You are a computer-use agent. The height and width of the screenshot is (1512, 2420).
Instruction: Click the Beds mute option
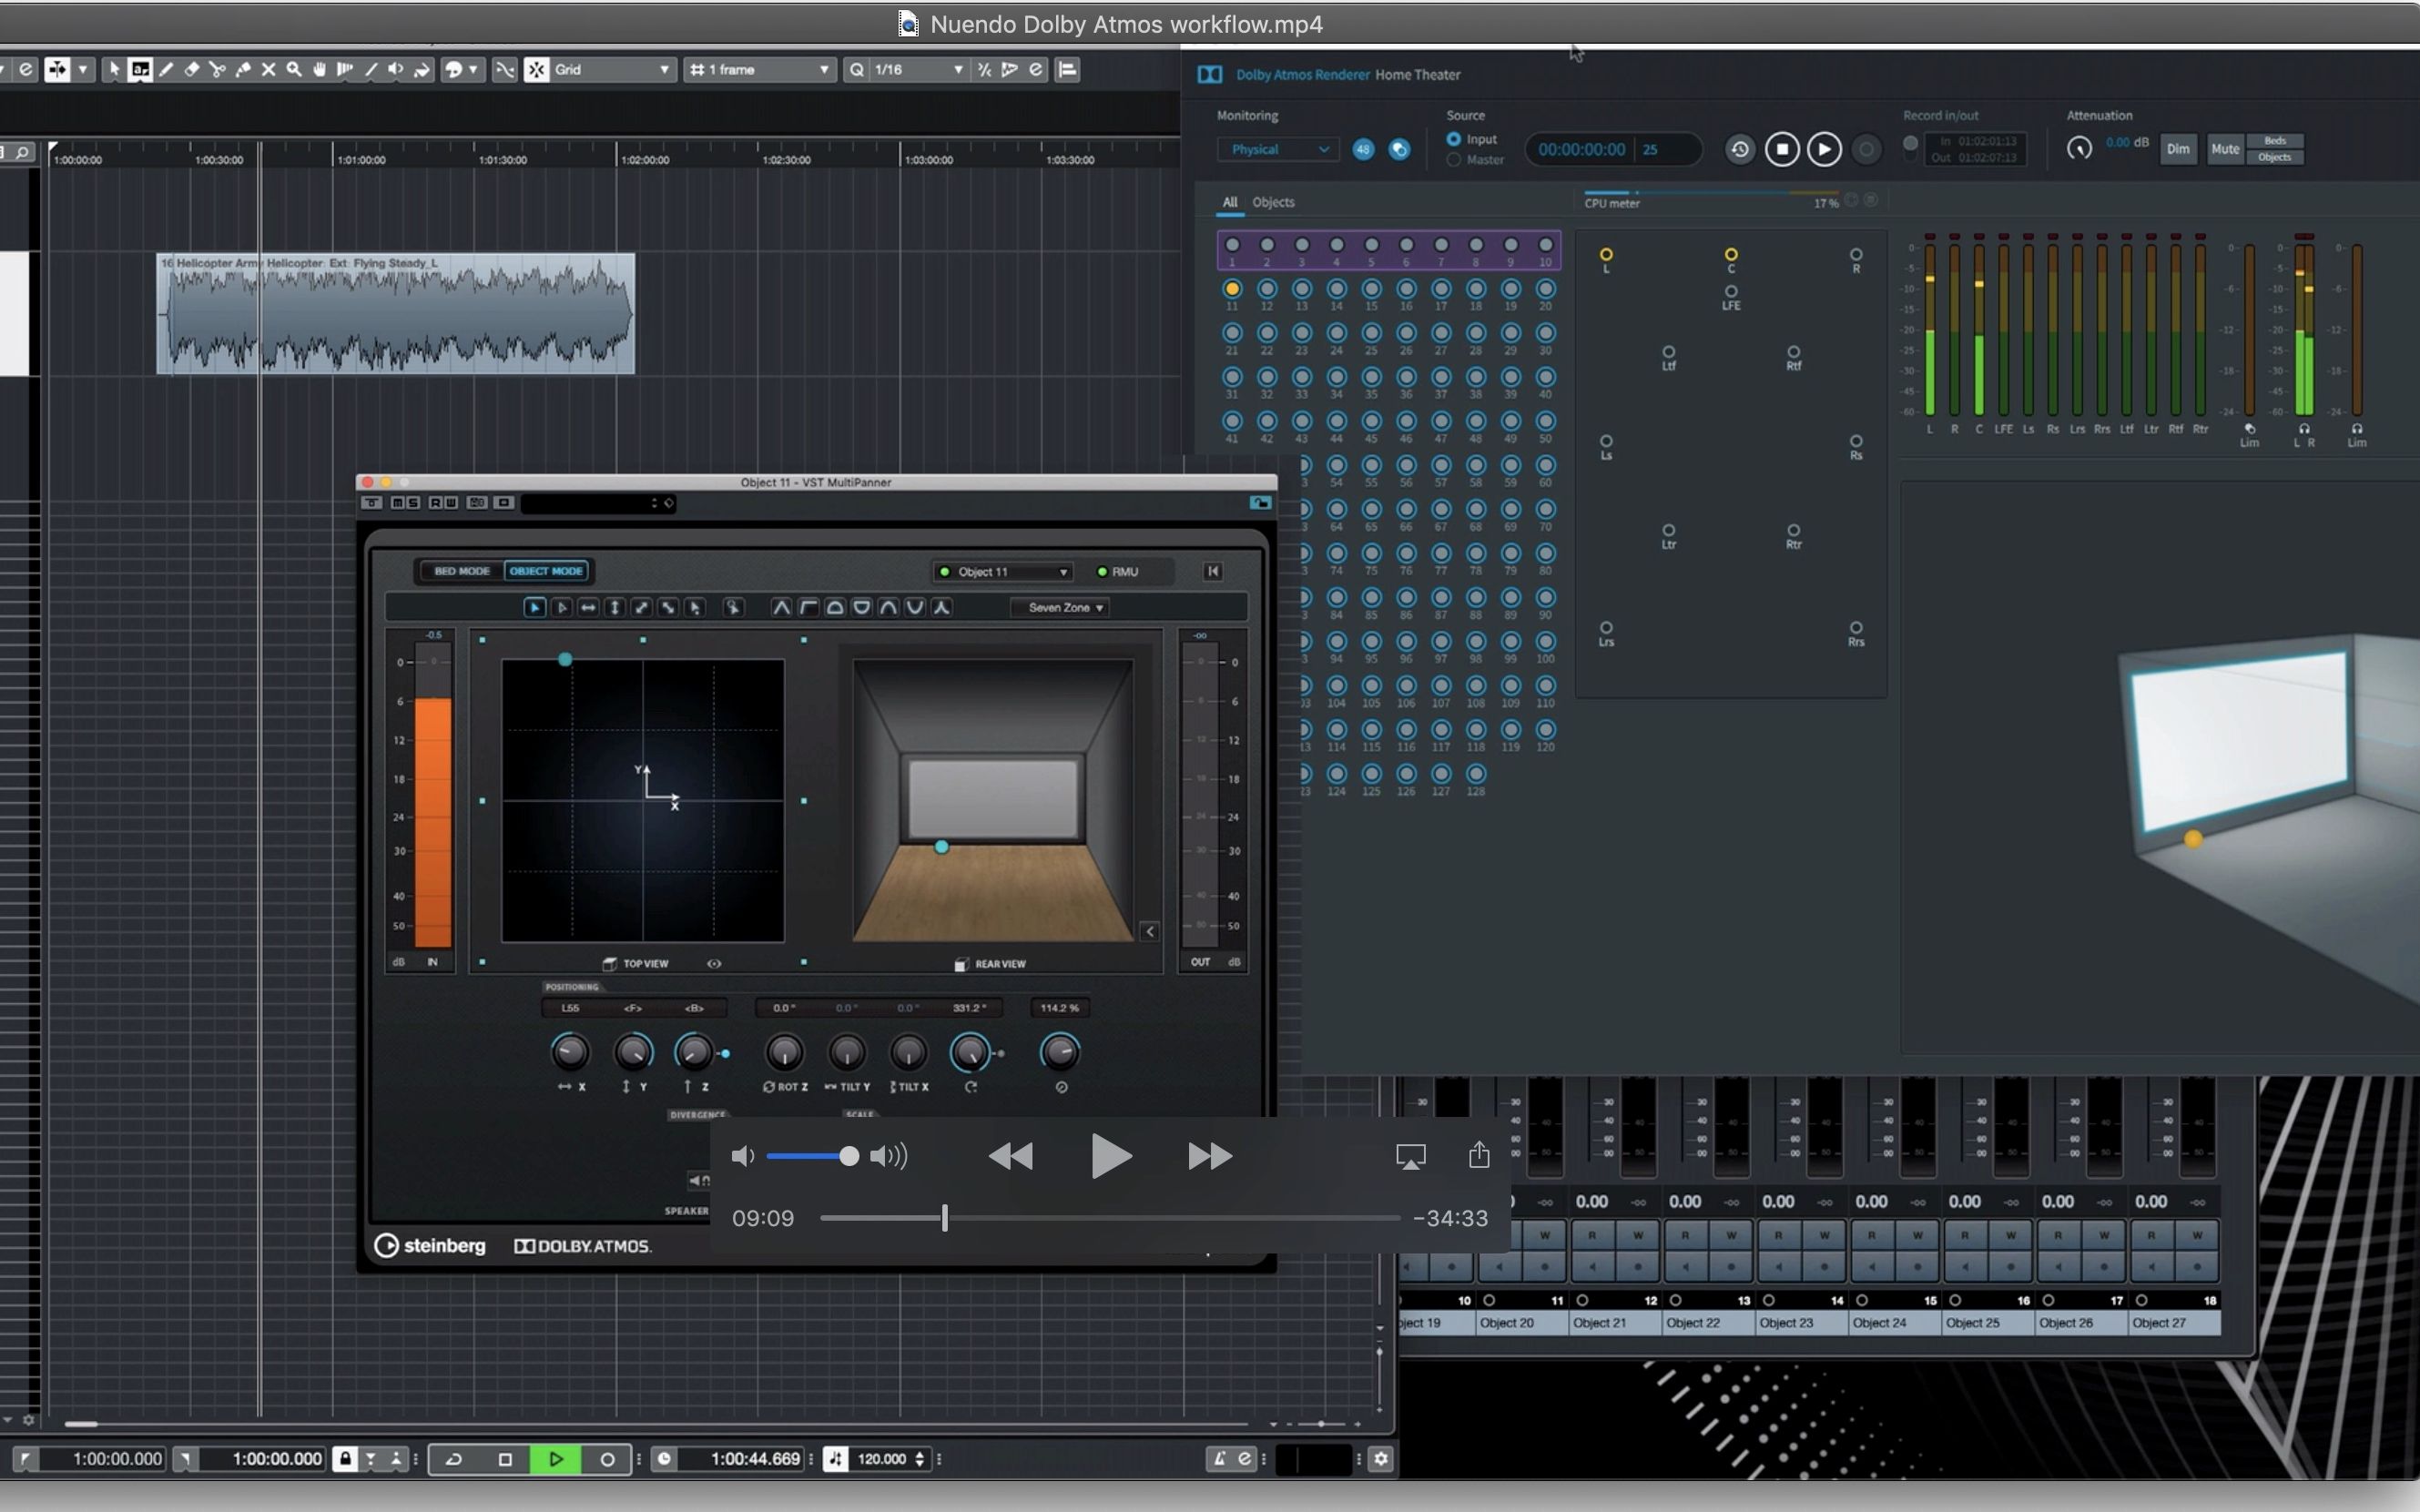coord(2275,141)
